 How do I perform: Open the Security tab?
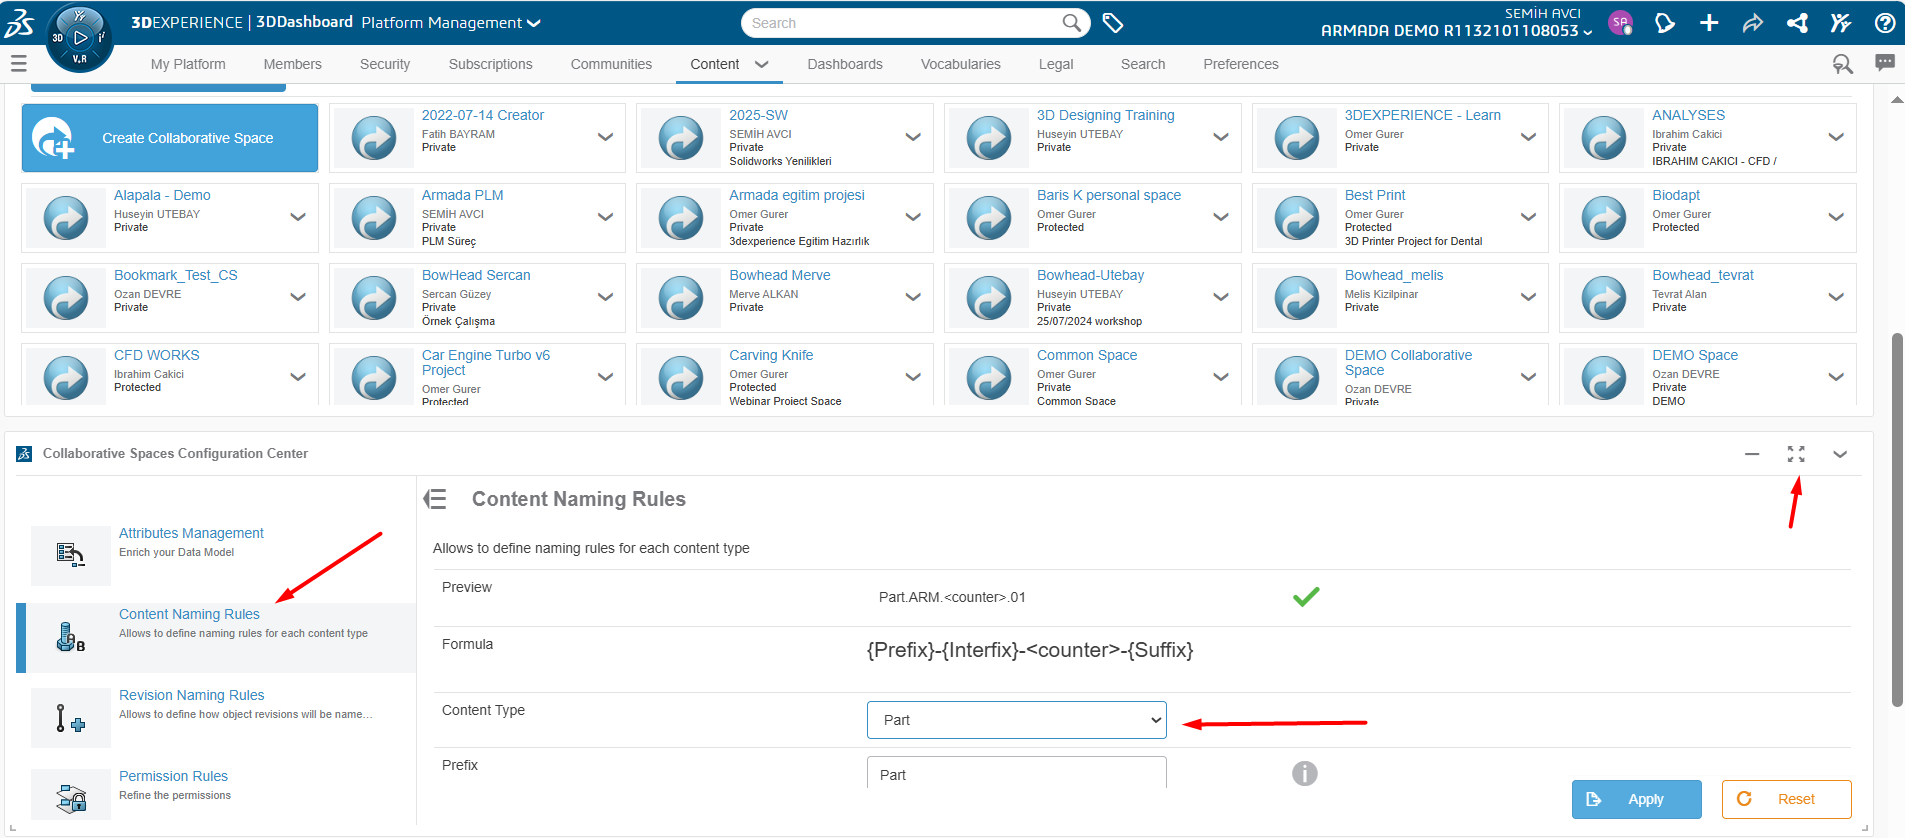(x=385, y=64)
